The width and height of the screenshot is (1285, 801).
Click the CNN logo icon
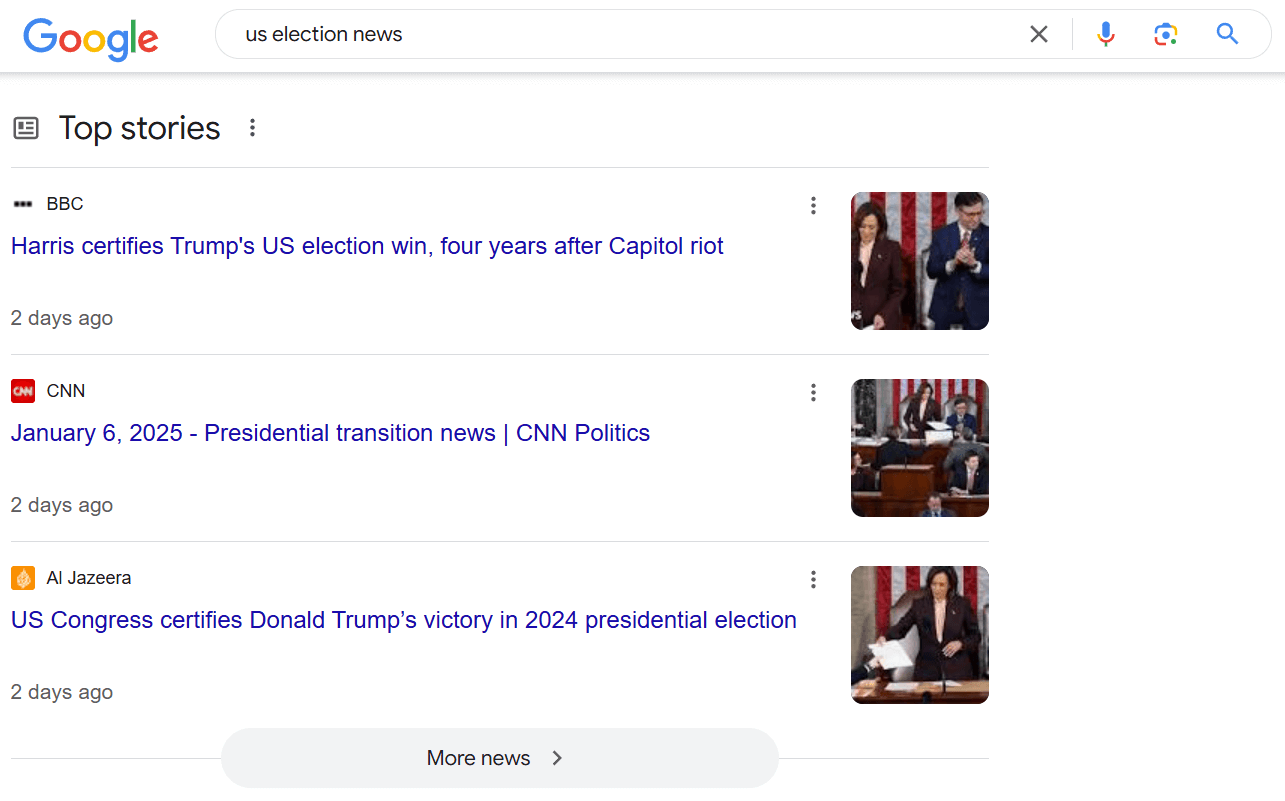pos(23,390)
